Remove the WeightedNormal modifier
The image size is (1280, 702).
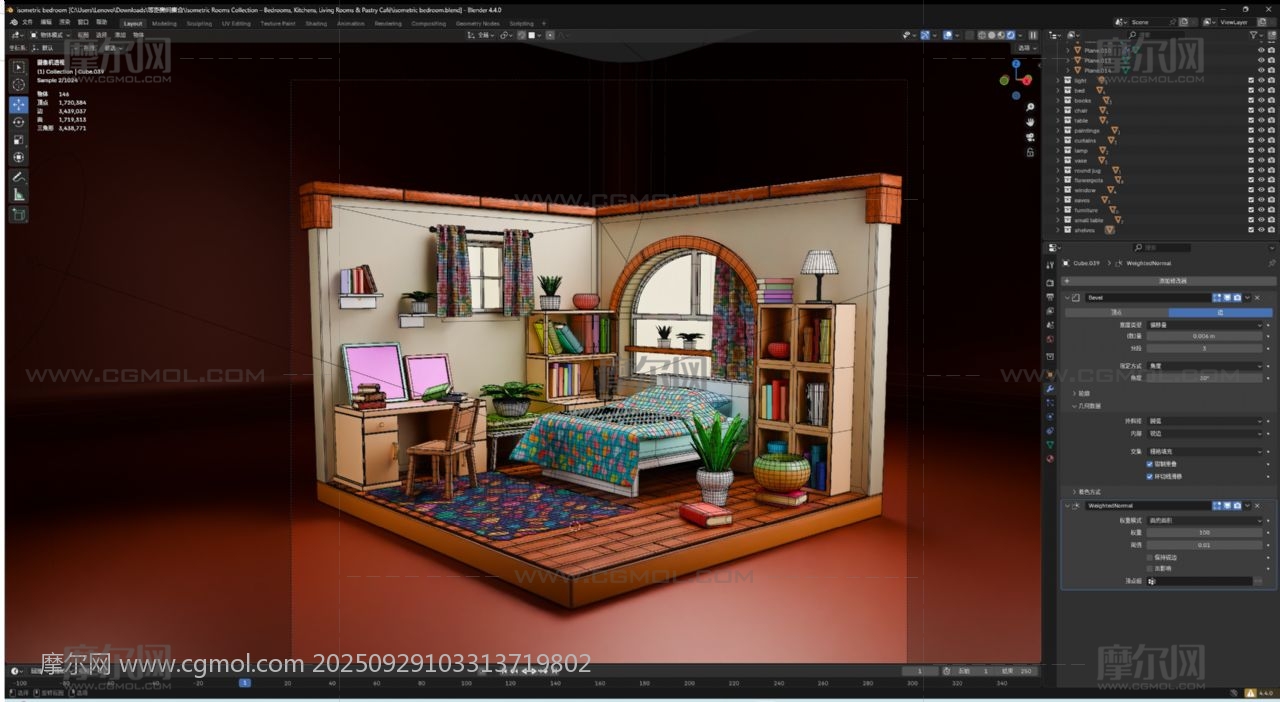(x=1259, y=506)
